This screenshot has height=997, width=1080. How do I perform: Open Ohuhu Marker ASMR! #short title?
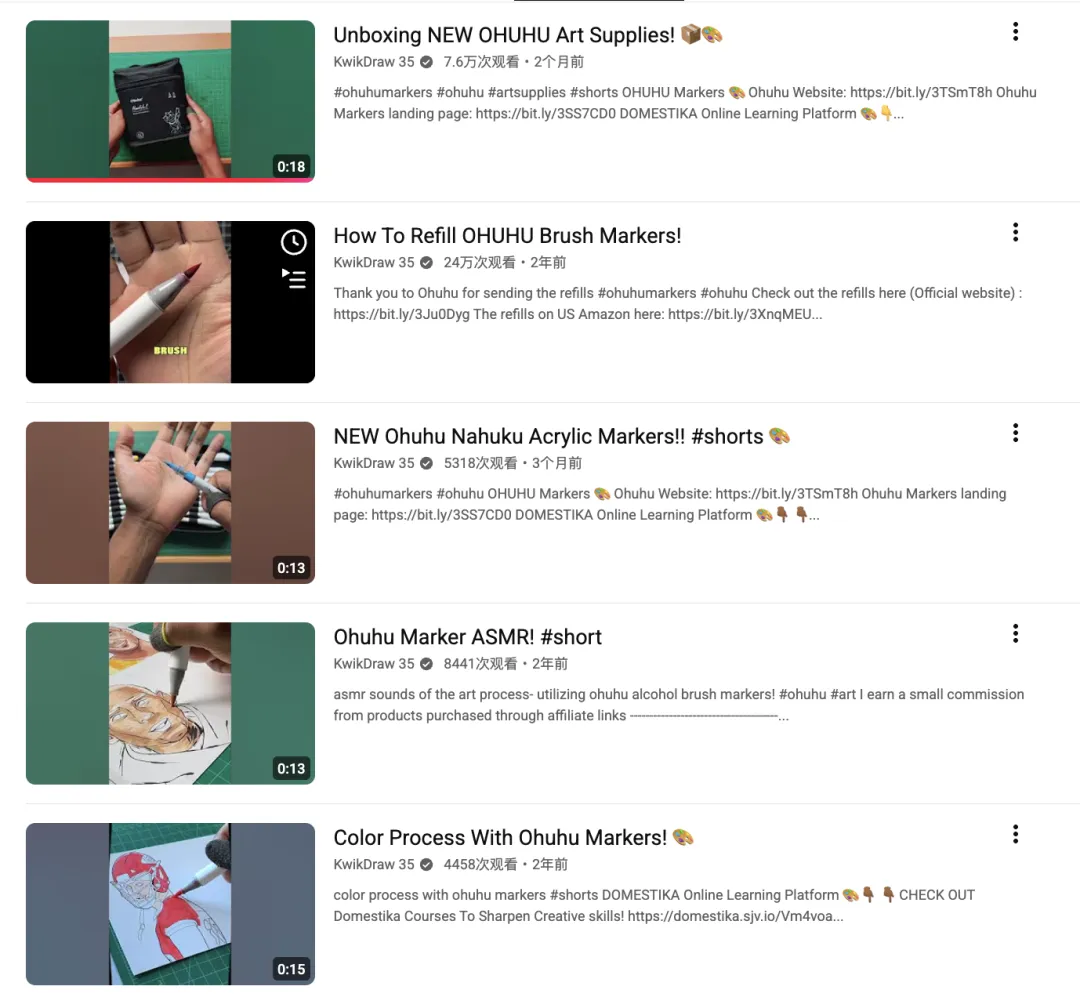tap(468, 637)
